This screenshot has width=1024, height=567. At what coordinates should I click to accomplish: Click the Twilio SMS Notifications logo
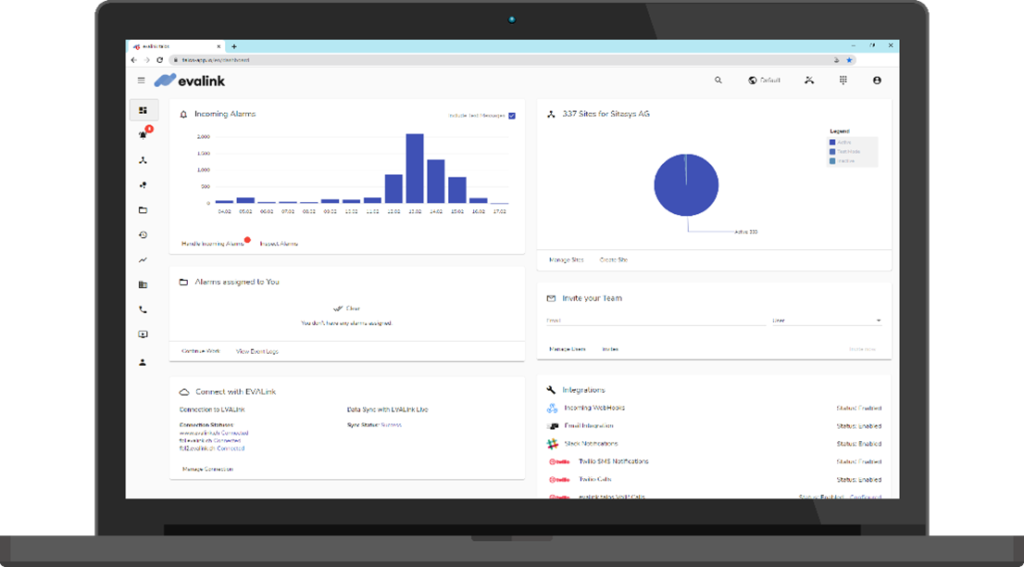coord(559,462)
